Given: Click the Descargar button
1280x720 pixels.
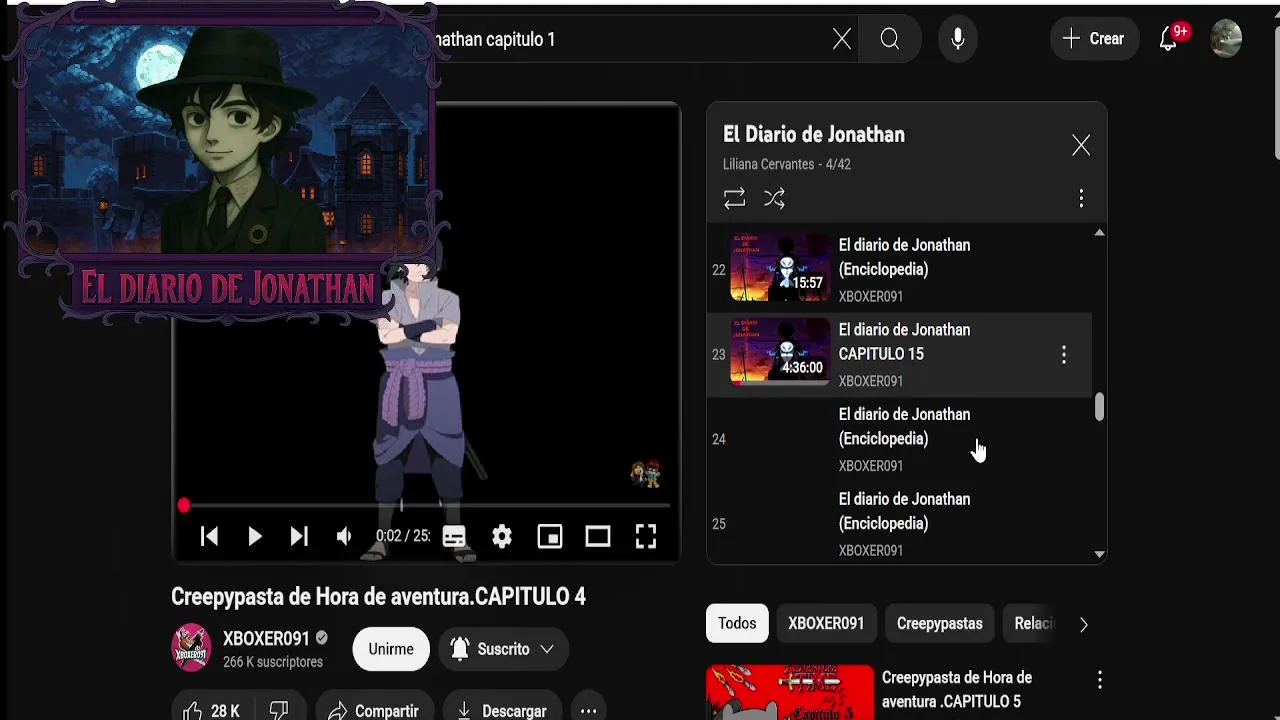Looking at the screenshot, I should pos(502,711).
